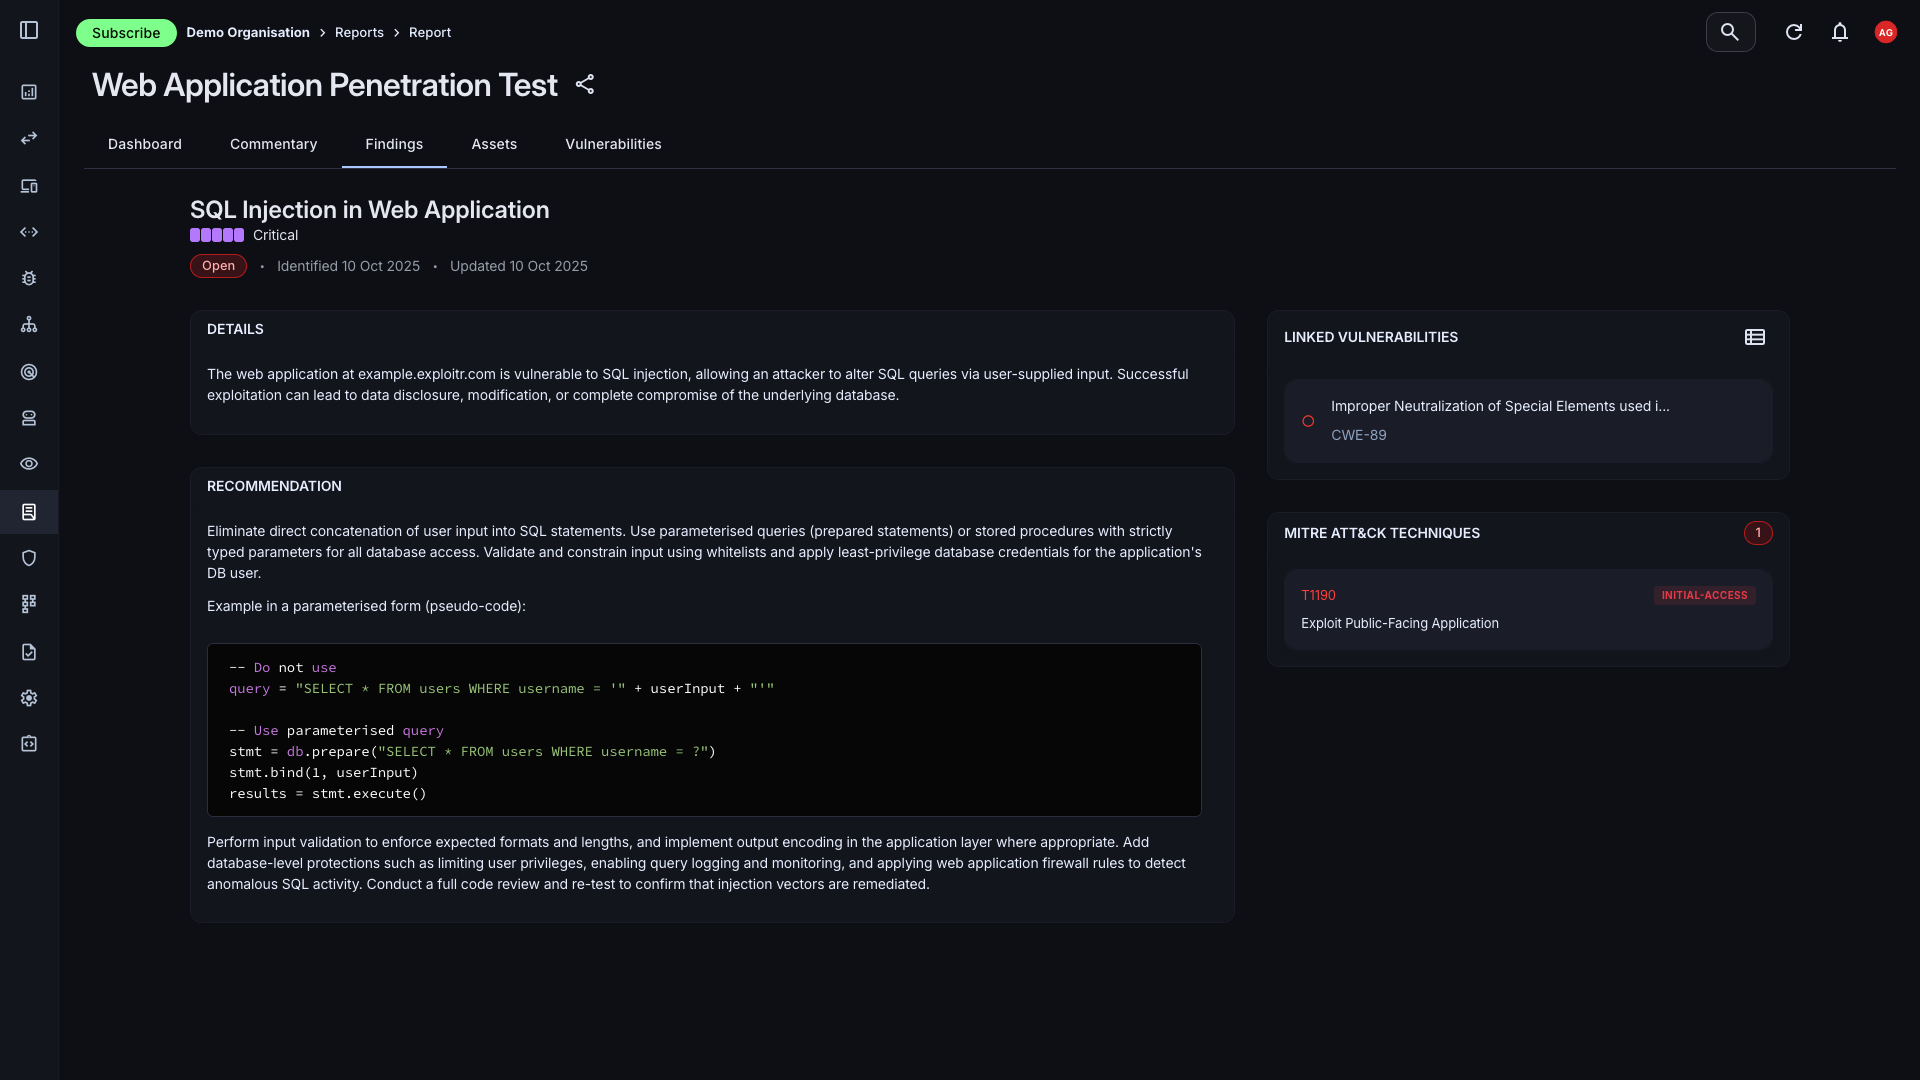Click the notifications bell icon

coord(1840,32)
